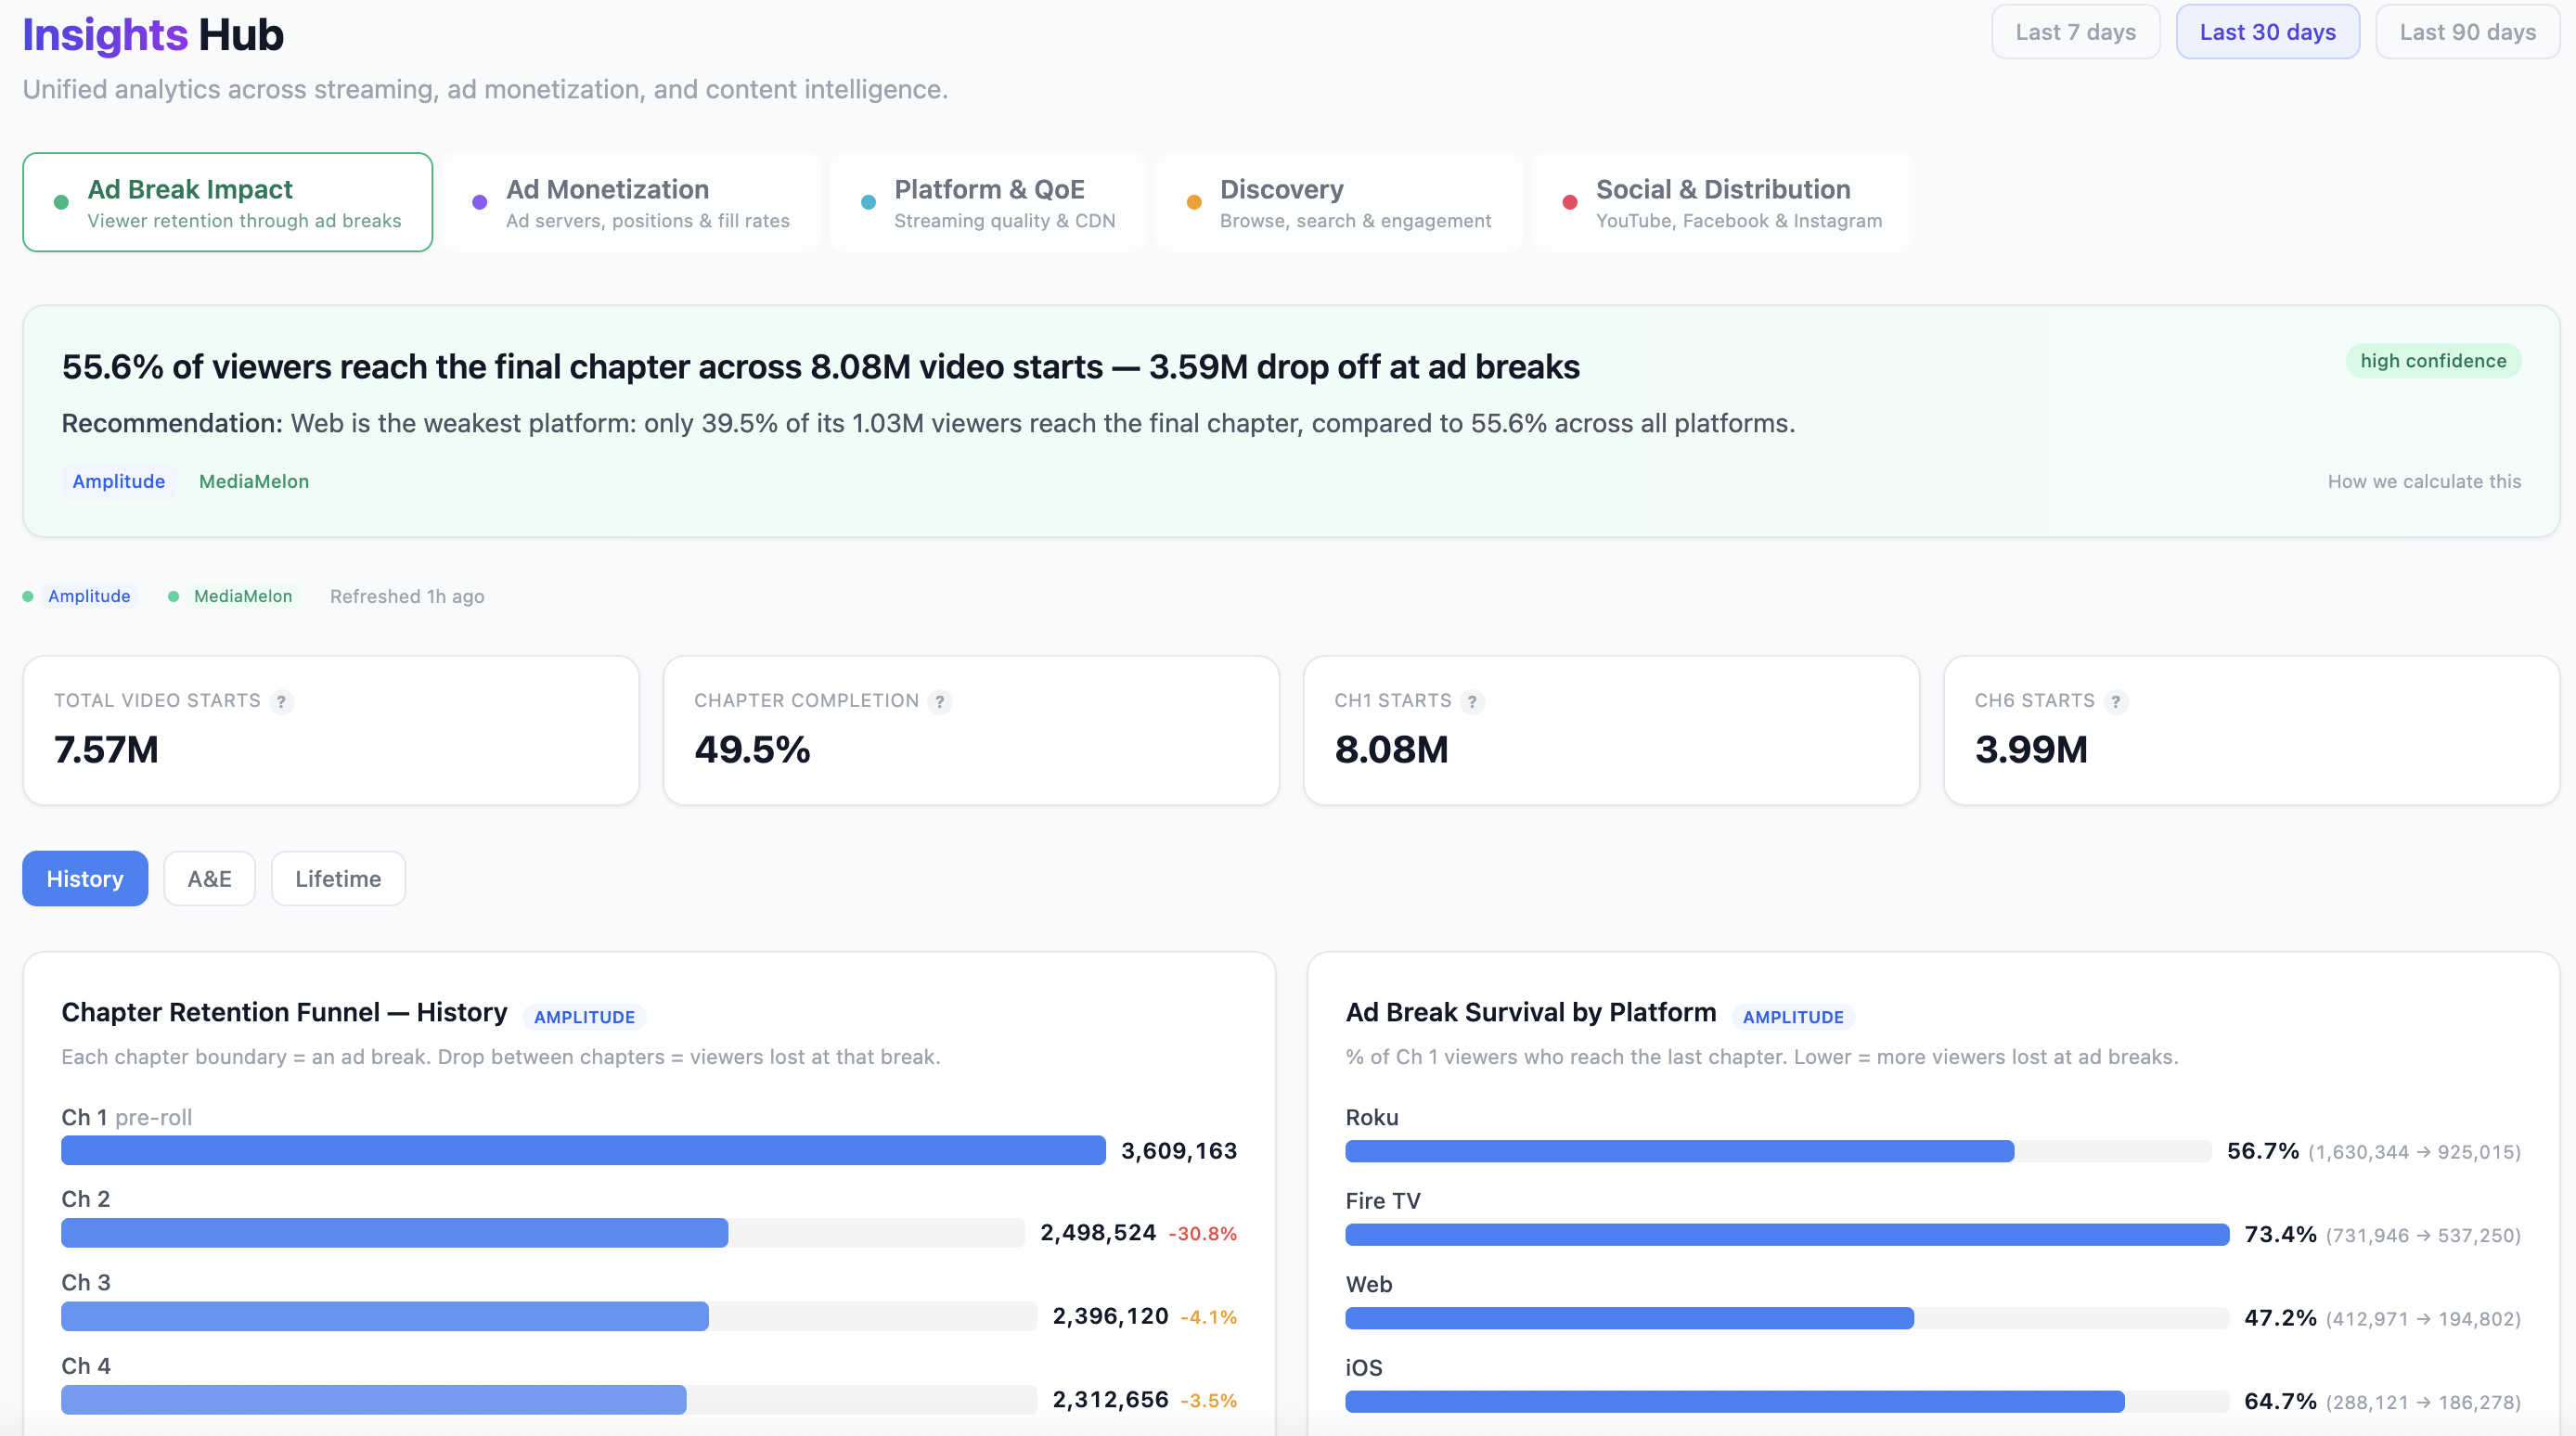The width and height of the screenshot is (2576, 1436).
Task: Click the high confidence badge
Action: point(2433,361)
